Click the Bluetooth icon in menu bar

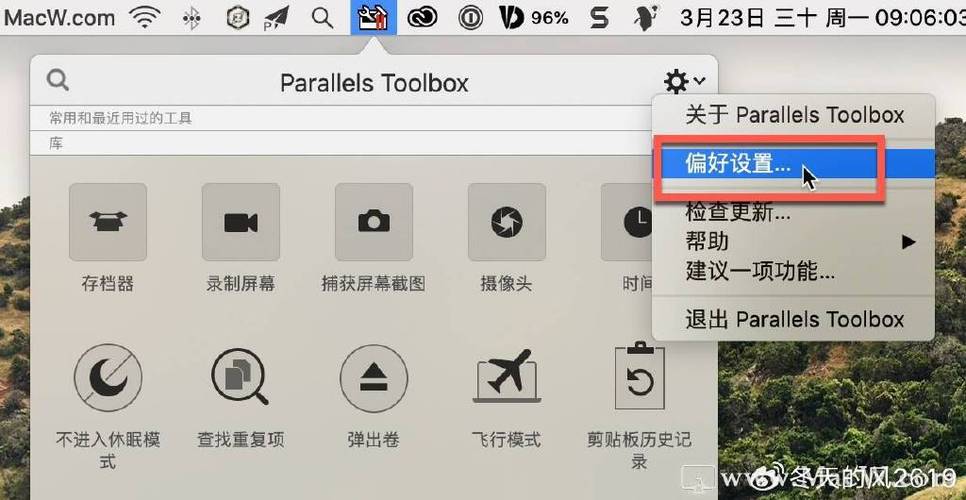tap(192, 18)
